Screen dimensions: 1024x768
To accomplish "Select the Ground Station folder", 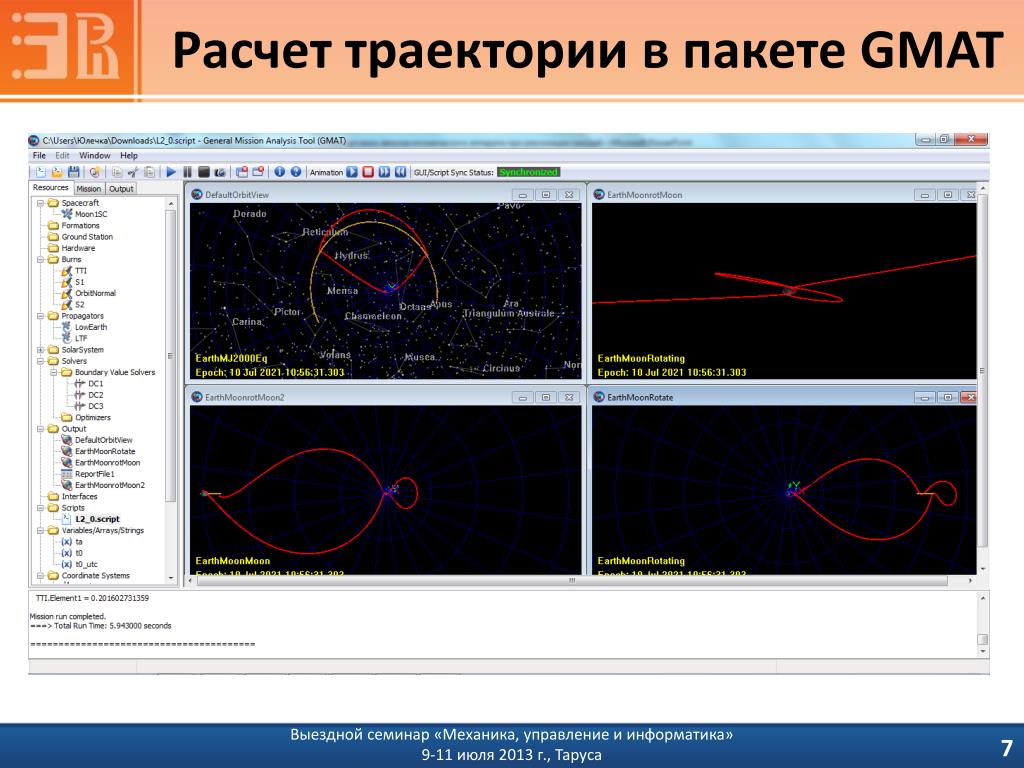I will (x=87, y=237).
